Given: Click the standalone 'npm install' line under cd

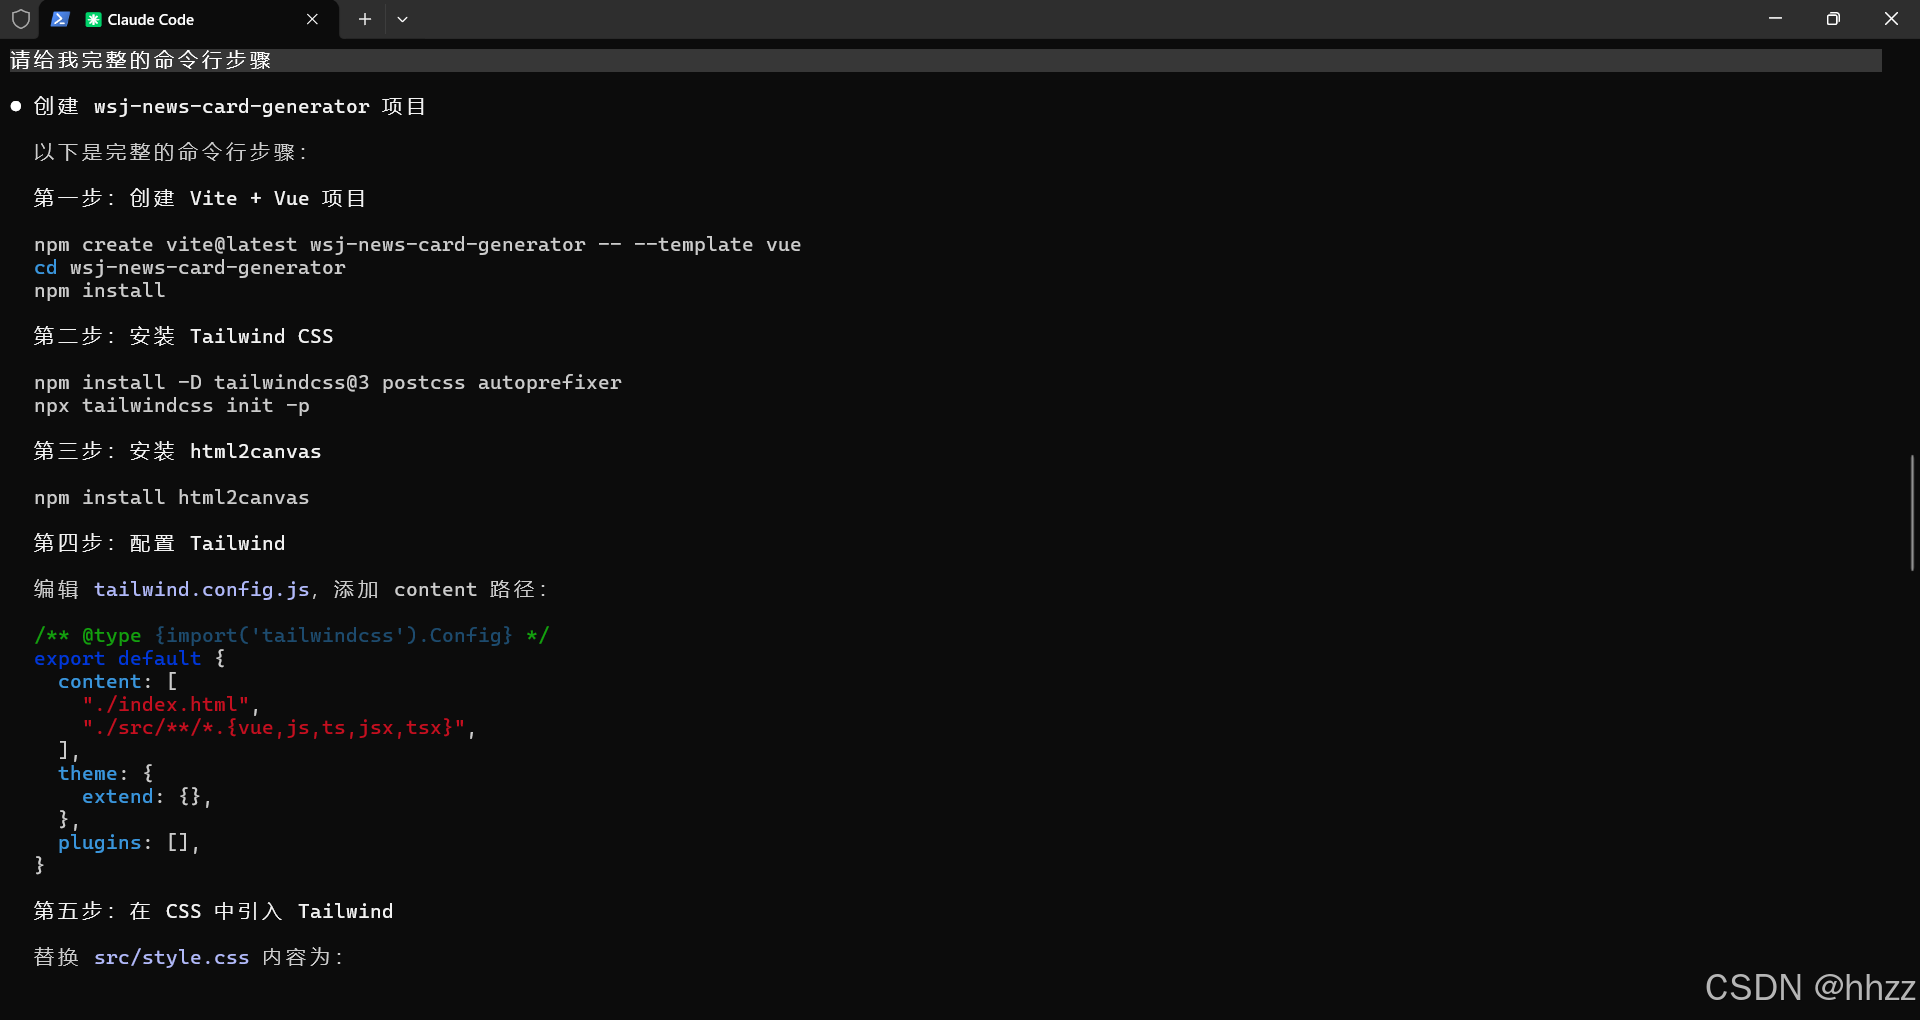Looking at the screenshot, I should 100,290.
